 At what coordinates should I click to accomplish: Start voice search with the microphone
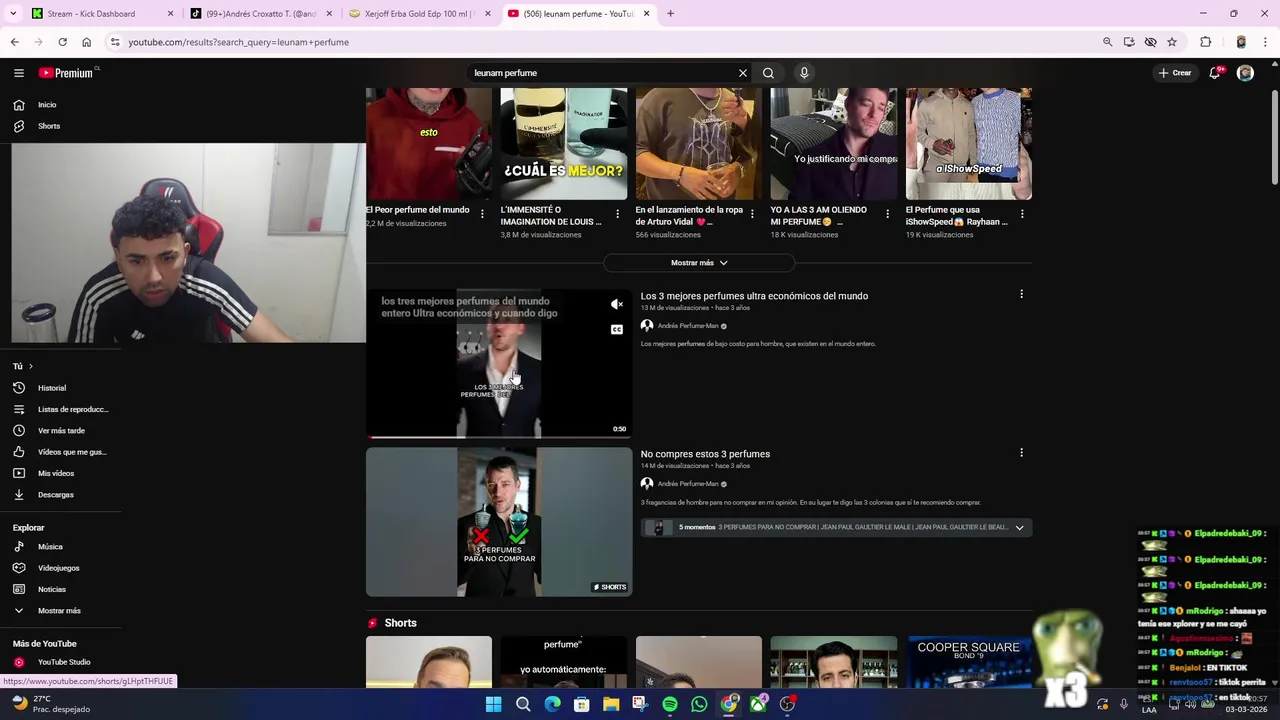(x=804, y=73)
